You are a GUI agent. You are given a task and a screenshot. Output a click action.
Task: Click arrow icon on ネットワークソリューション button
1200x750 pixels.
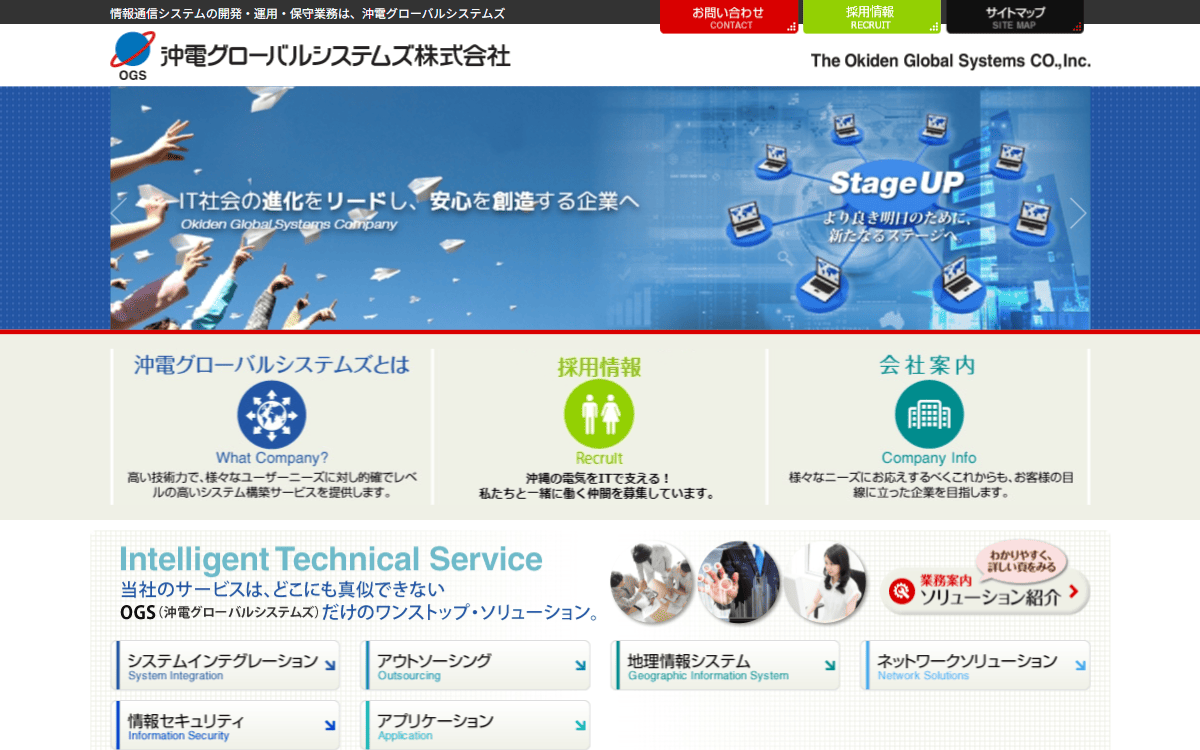(x=1080, y=666)
